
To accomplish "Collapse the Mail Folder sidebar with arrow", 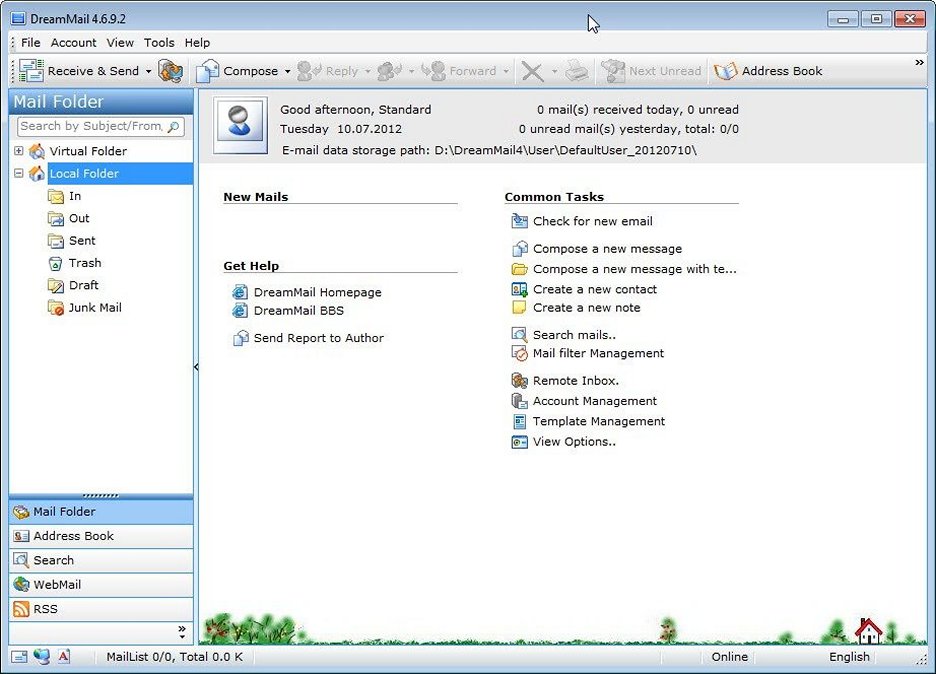I will tap(196, 367).
